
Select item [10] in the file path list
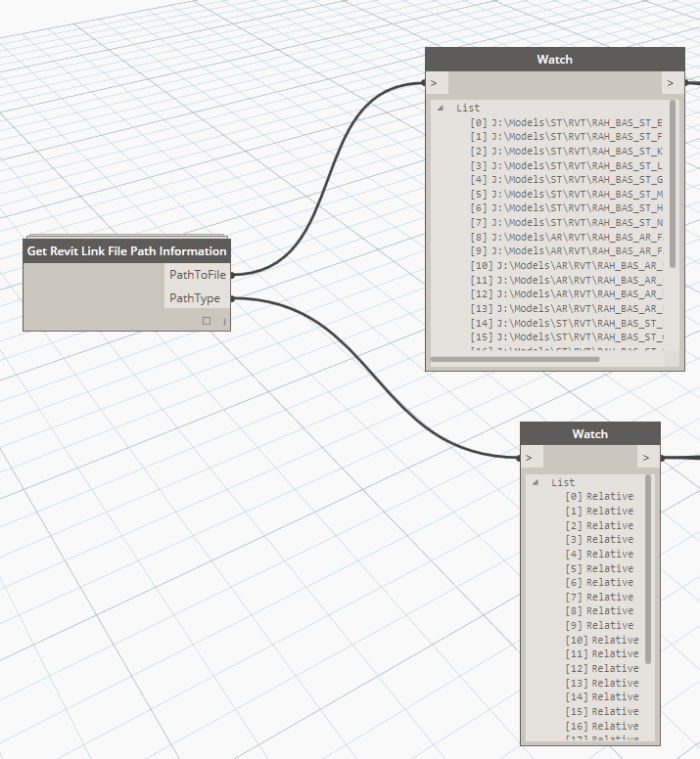click(x=566, y=265)
